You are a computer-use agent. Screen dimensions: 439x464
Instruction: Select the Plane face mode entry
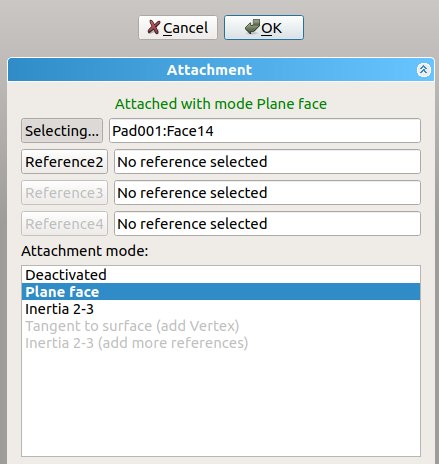click(x=221, y=292)
